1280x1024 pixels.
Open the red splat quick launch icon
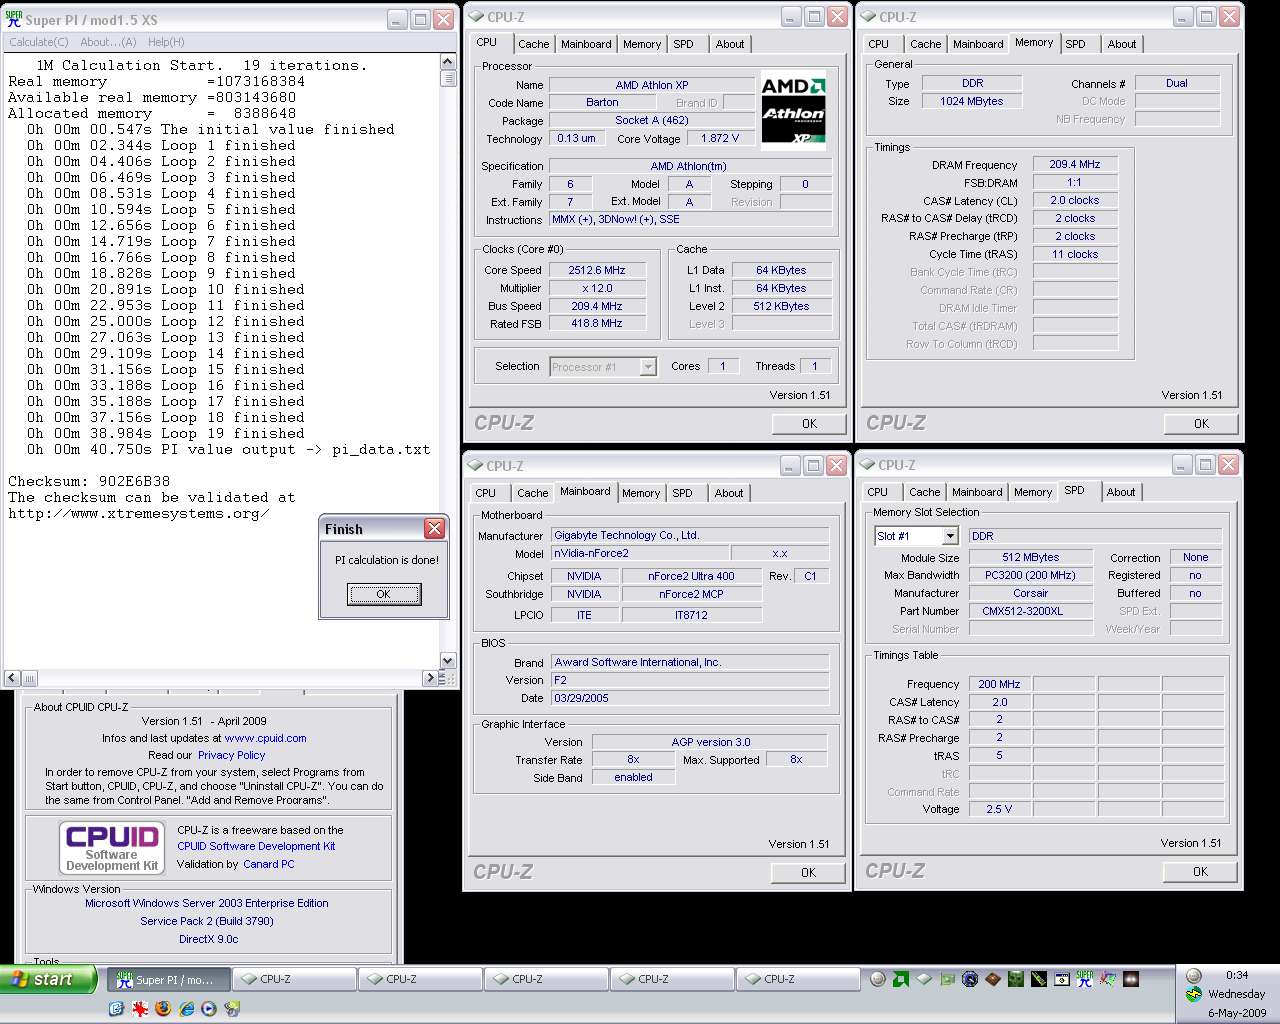pyautogui.click(x=140, y=1009)
